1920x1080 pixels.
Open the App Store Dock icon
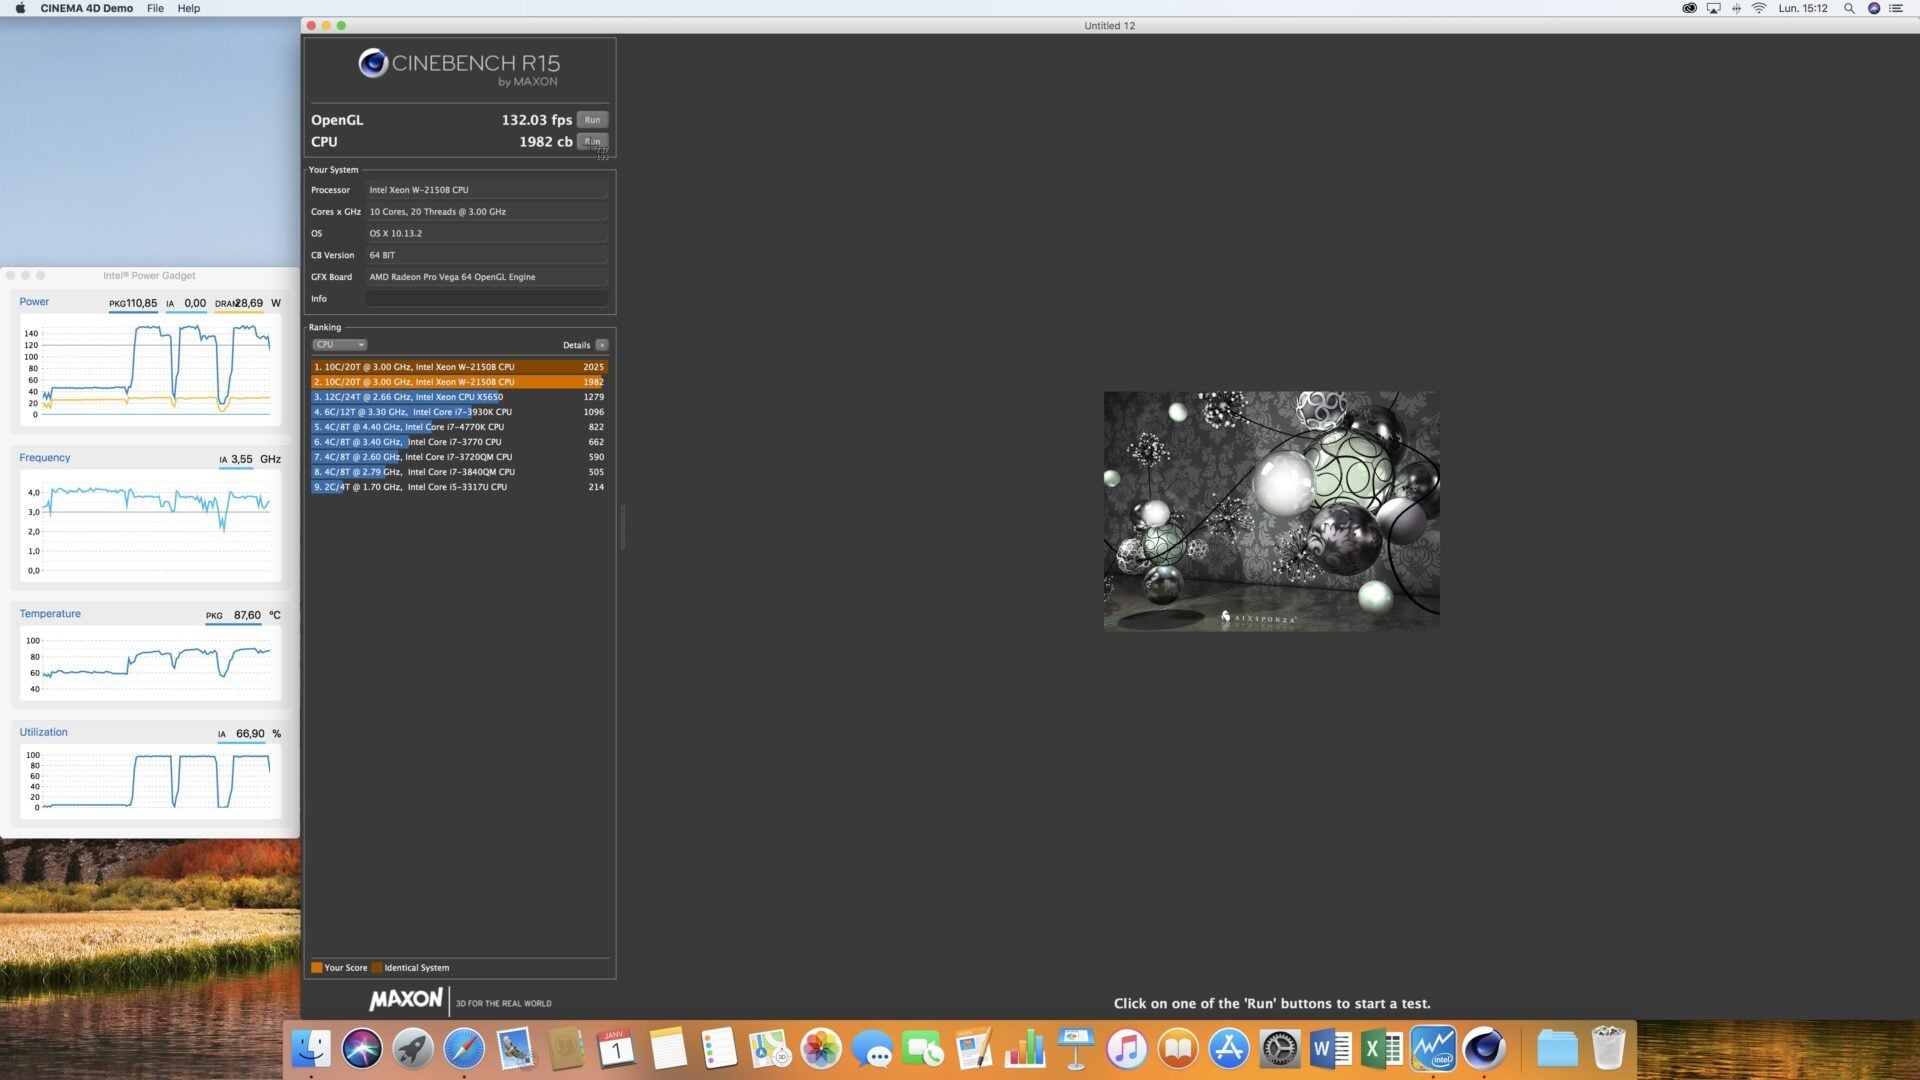[x=1229, y=1049]
